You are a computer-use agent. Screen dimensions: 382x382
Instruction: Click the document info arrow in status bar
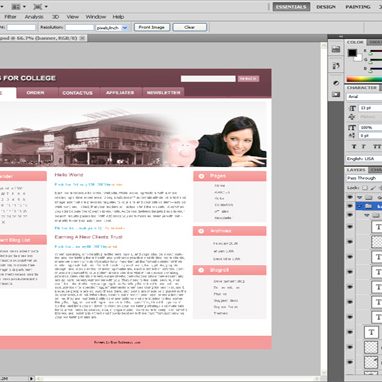click(31, 378)
